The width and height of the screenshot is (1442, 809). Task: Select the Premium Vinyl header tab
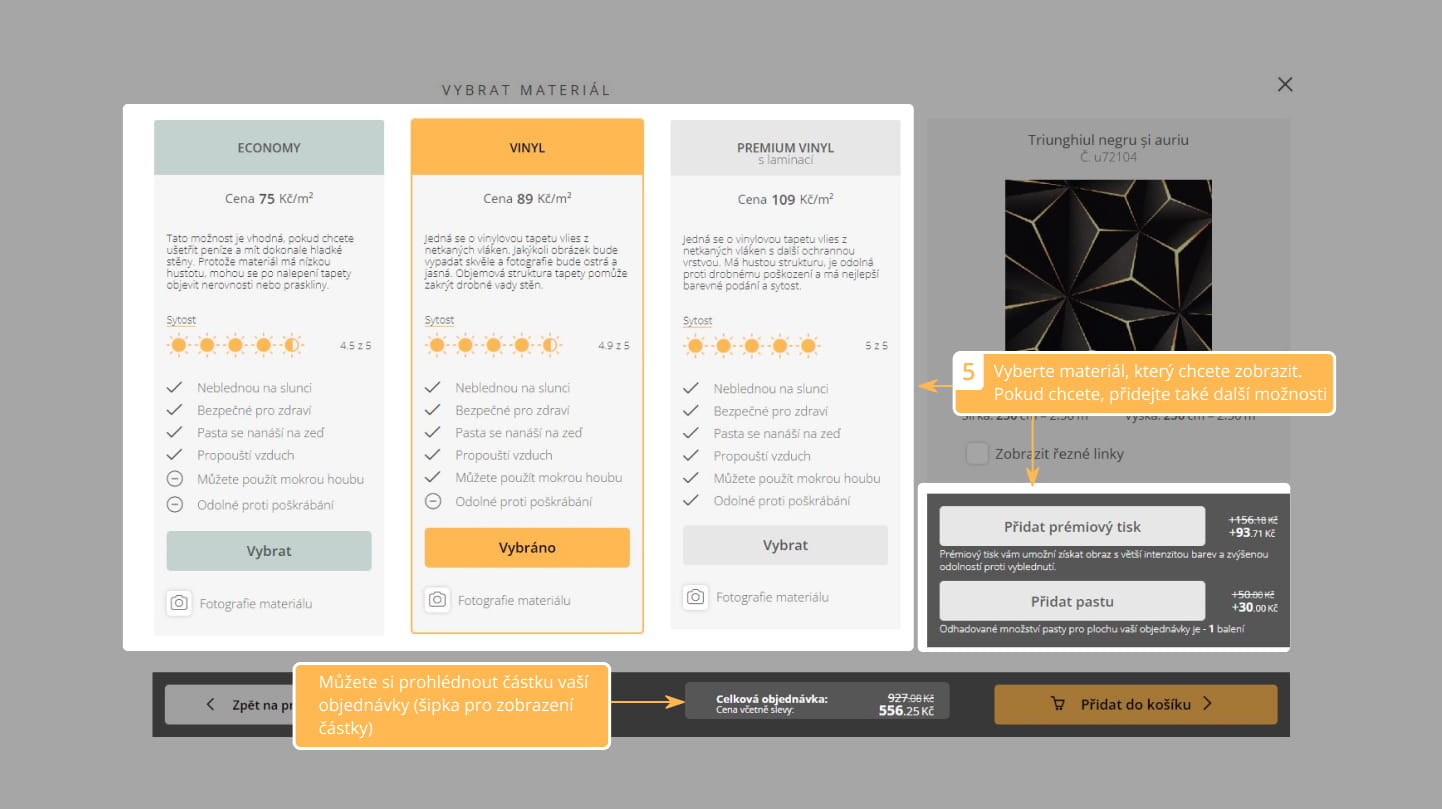click(785, 148)
